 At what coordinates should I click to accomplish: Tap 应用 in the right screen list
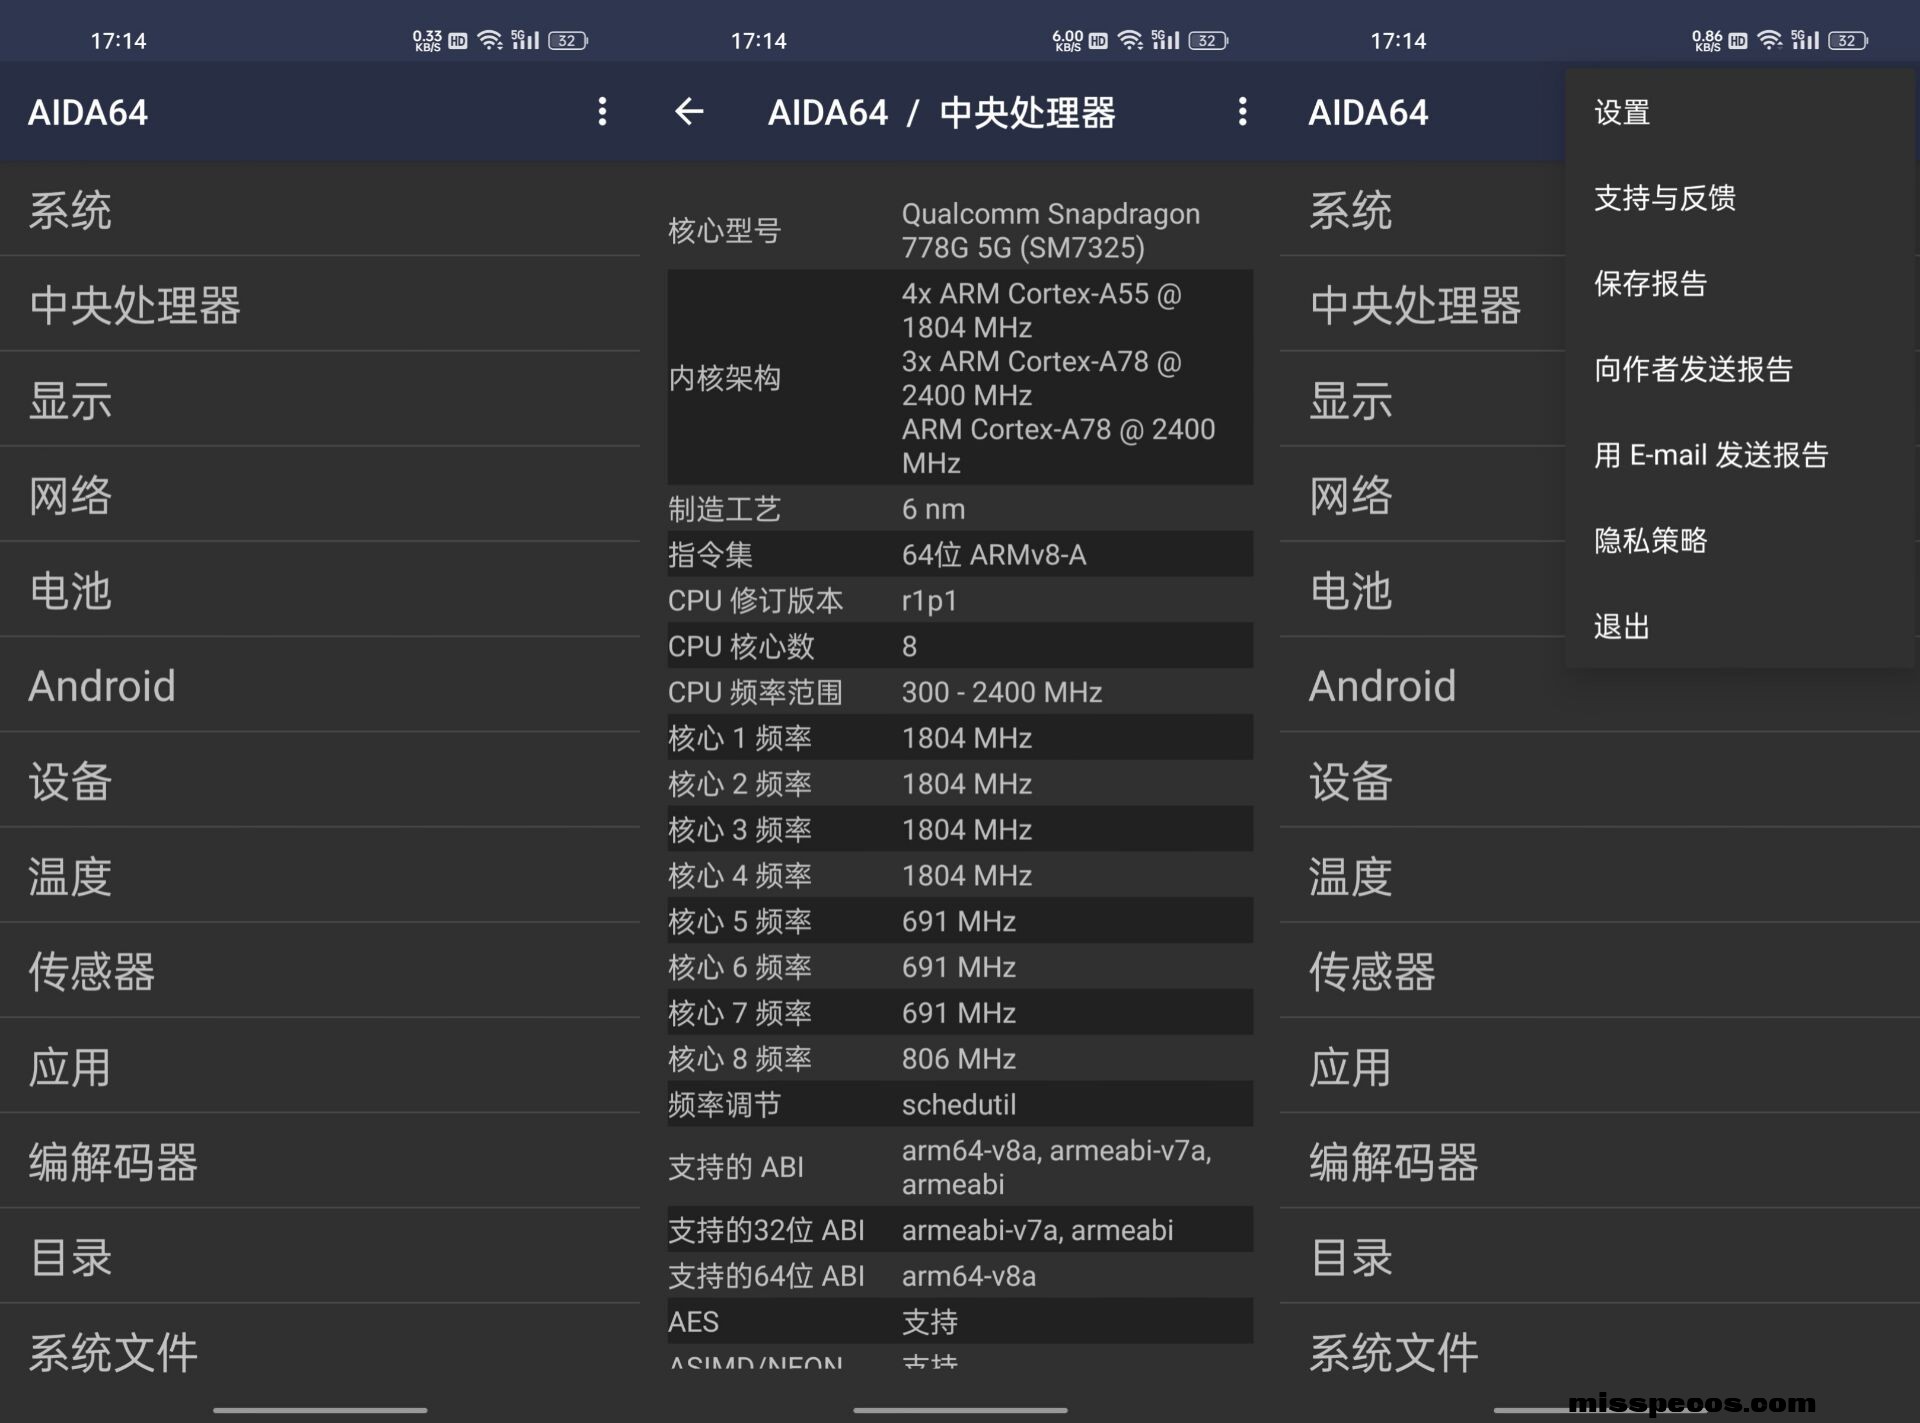coord(1600,1067)
